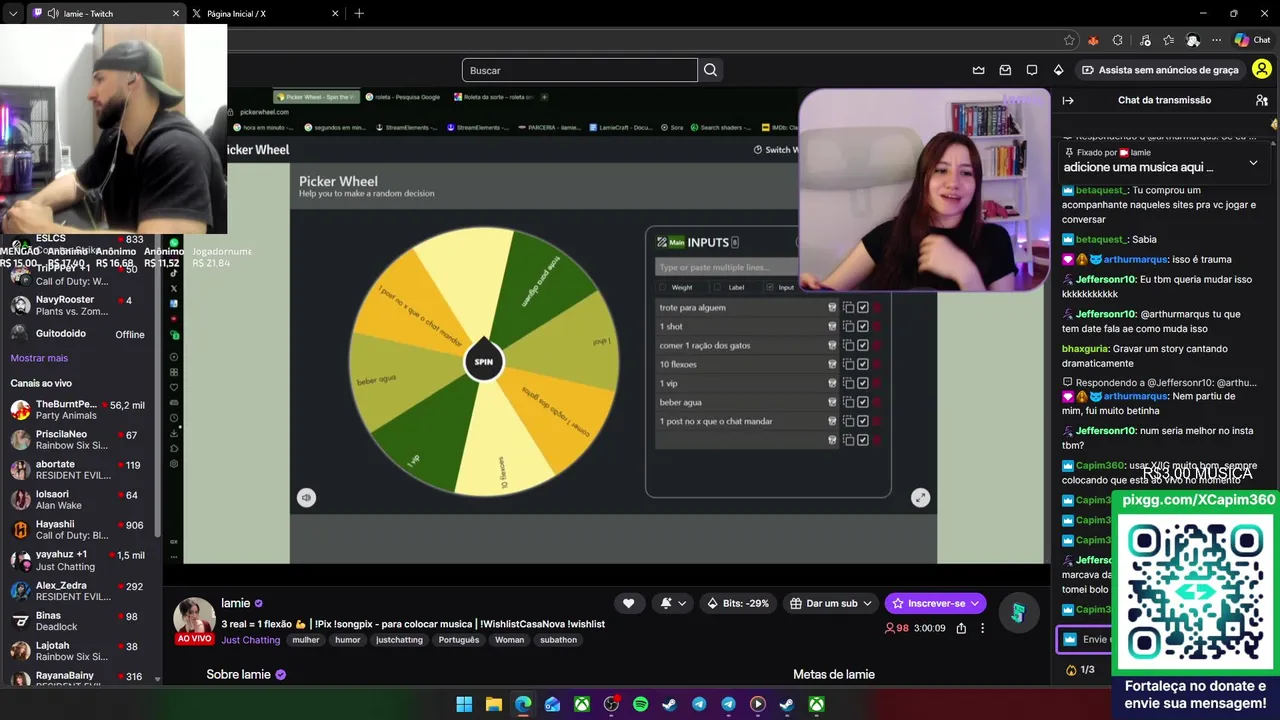
Task: Toggle checkbox for 'trote para alguem' input
Action: click(x=863, y=307)
